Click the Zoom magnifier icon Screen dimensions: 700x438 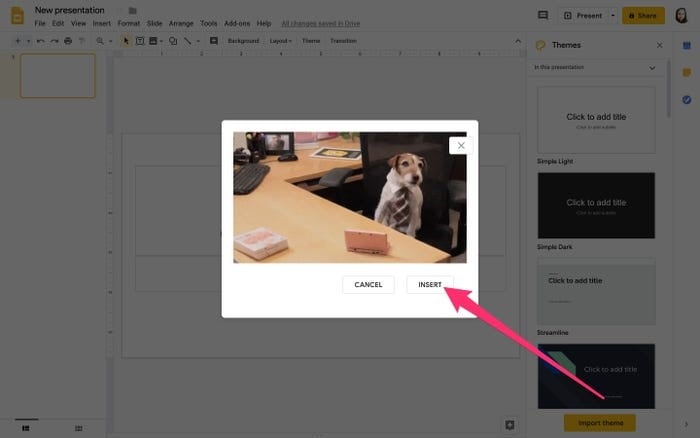100,41
